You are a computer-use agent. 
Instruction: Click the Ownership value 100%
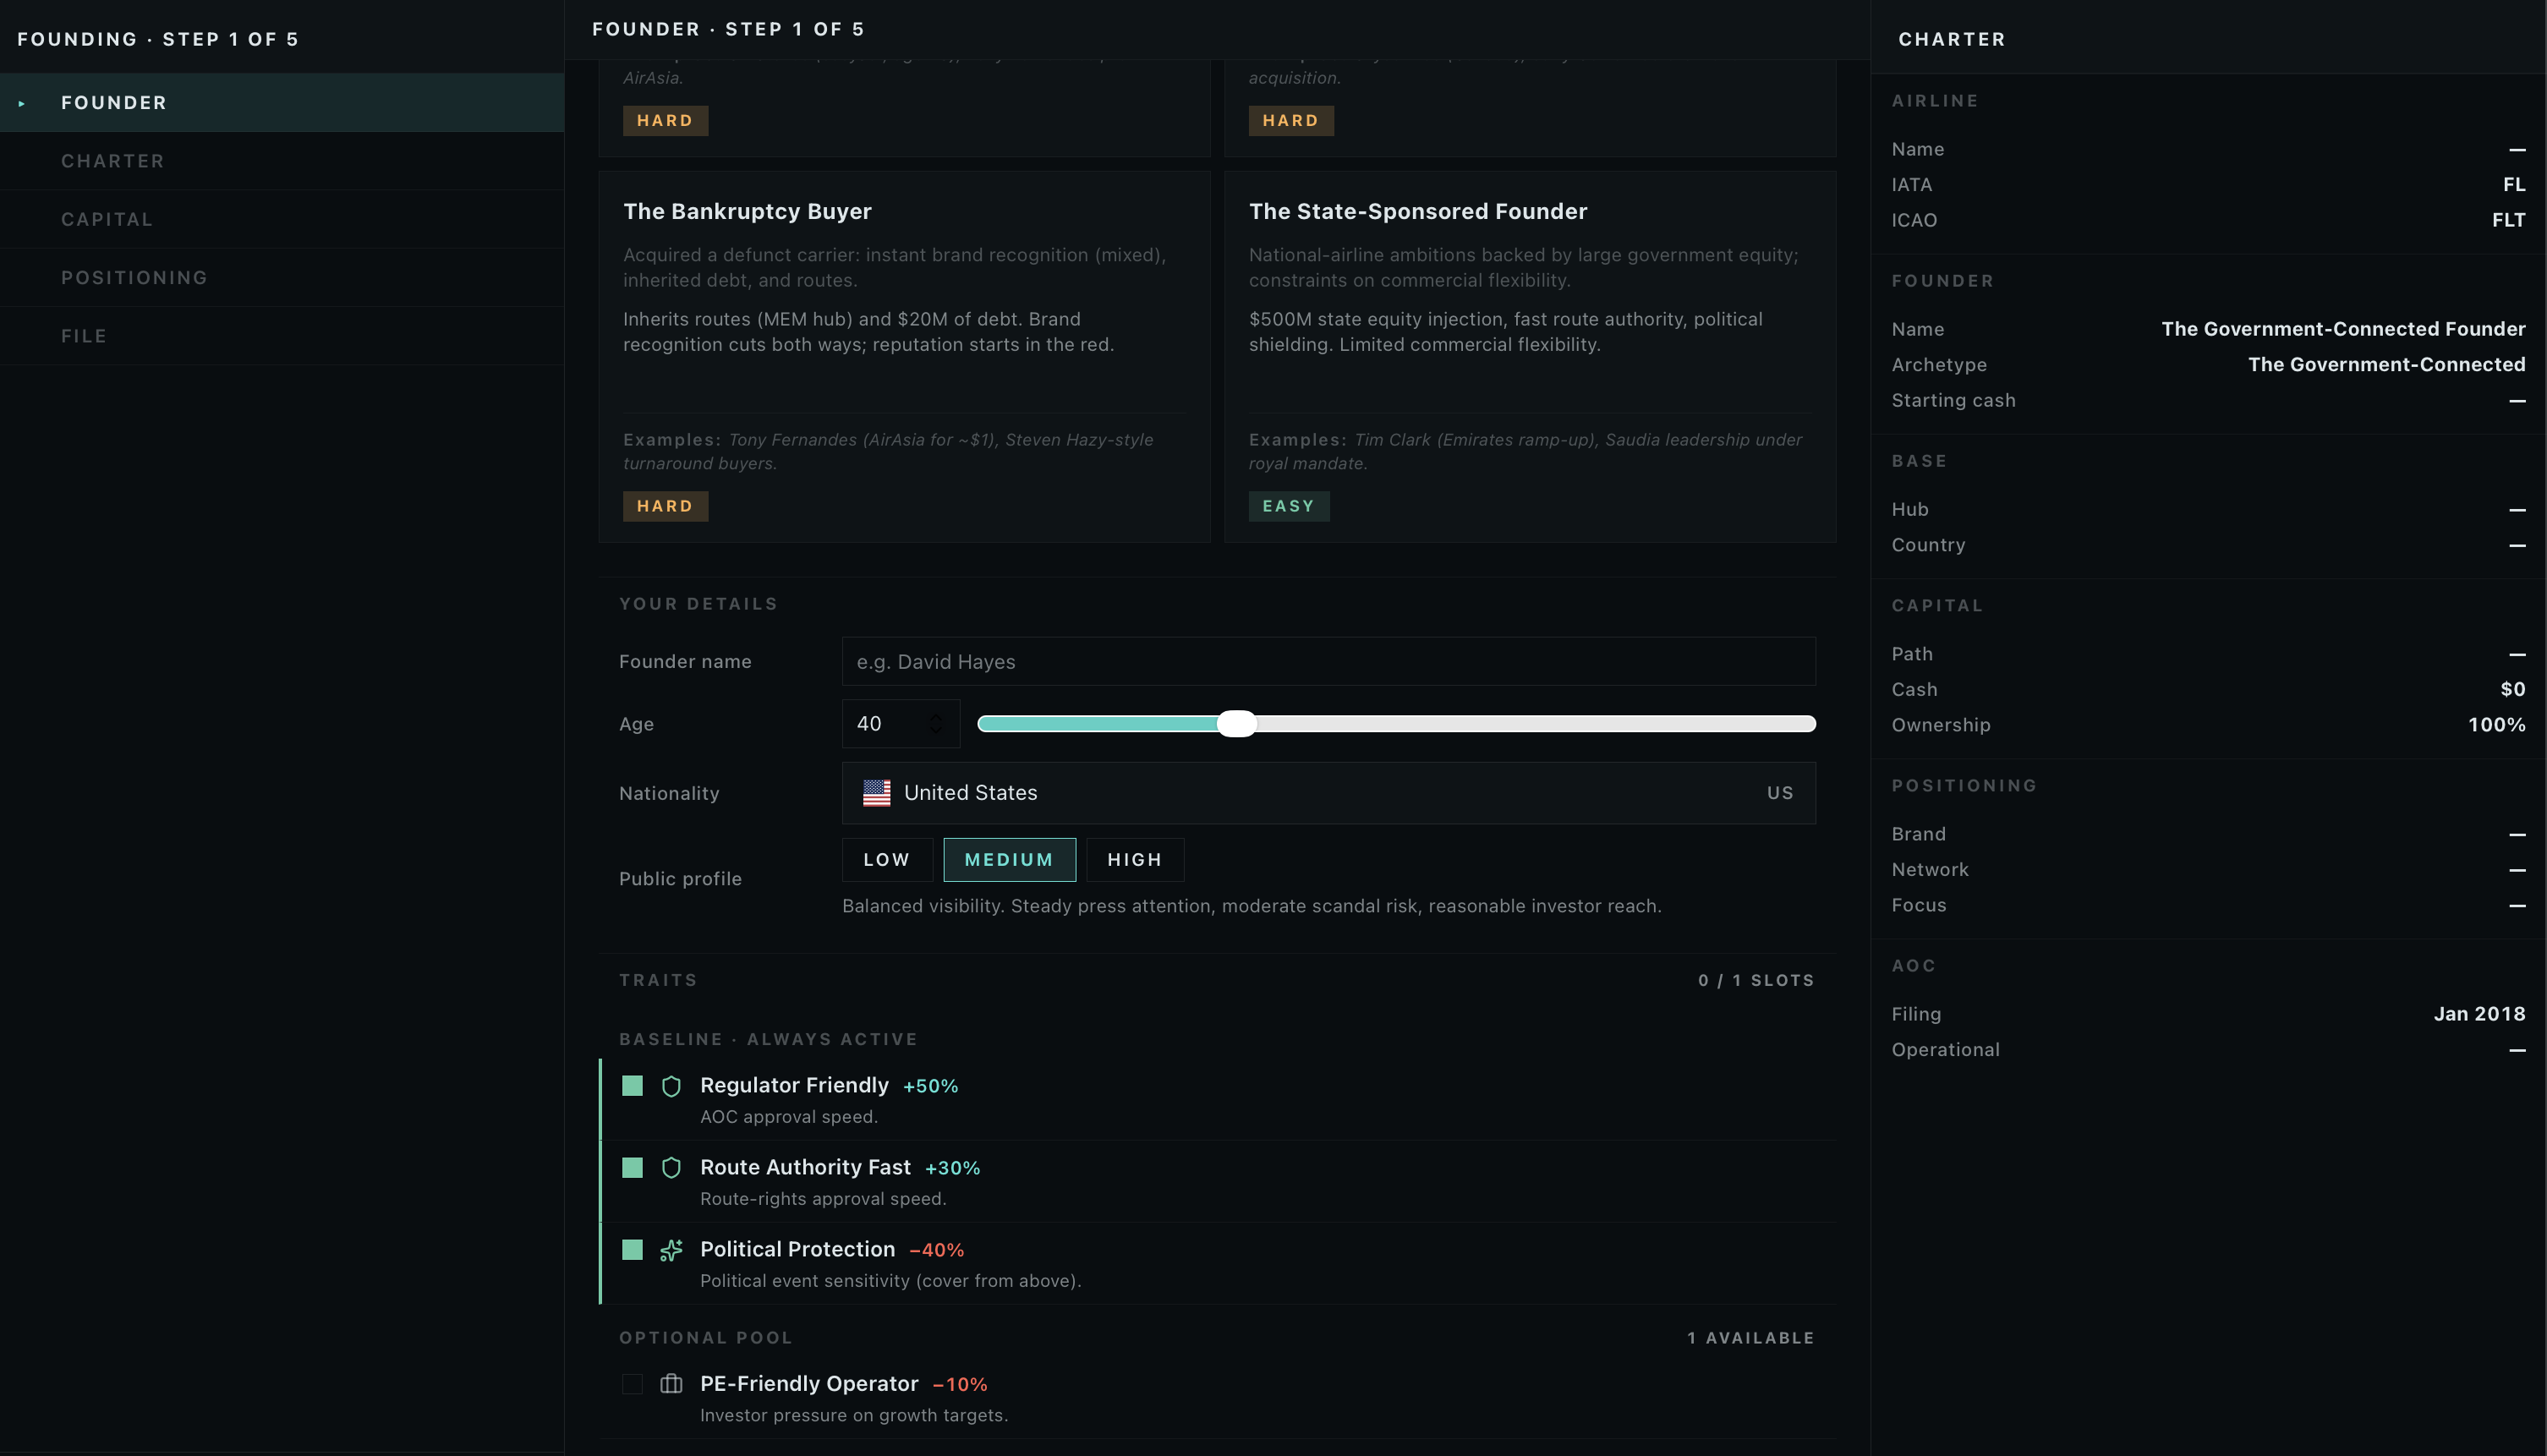point(2497,725)
